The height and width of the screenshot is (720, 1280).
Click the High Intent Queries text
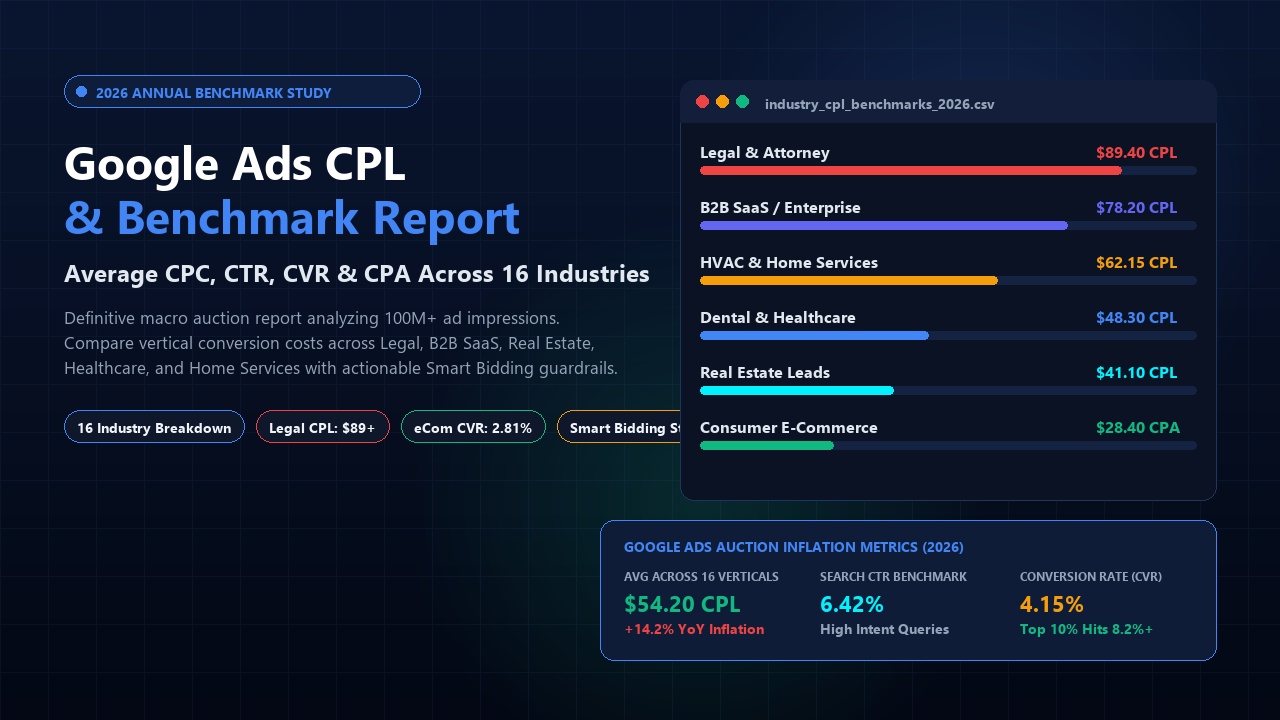(884, 630)
